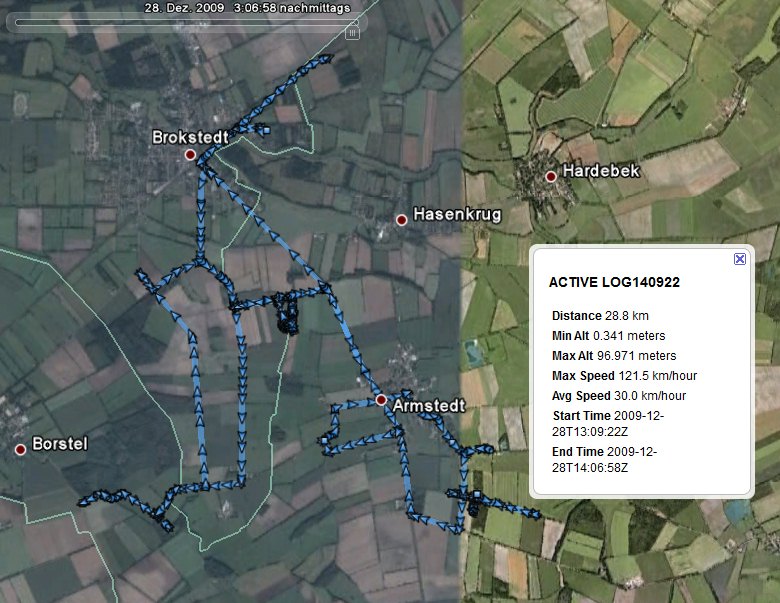
Task: Click the Borstel placemark marker
Action: [20, 449]
